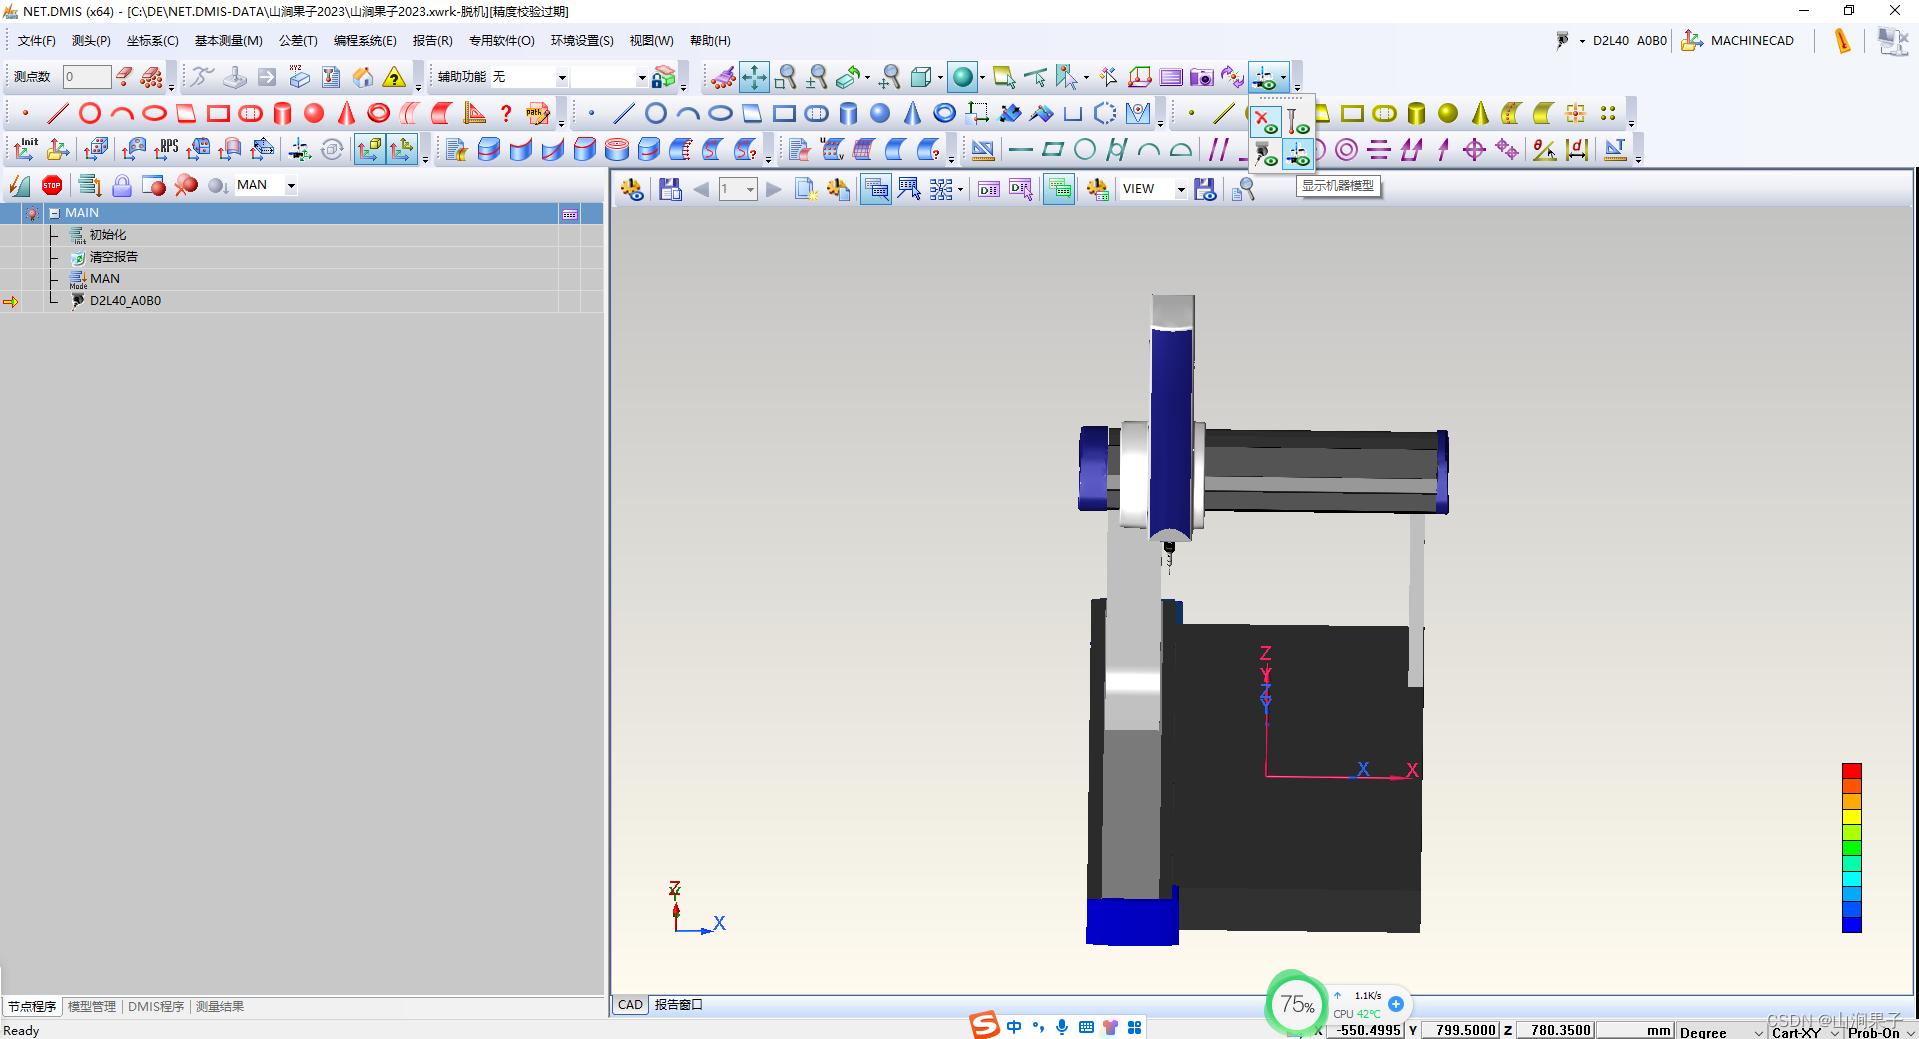
Task: Click the red question mark icon
Action: tap(506, 113)
